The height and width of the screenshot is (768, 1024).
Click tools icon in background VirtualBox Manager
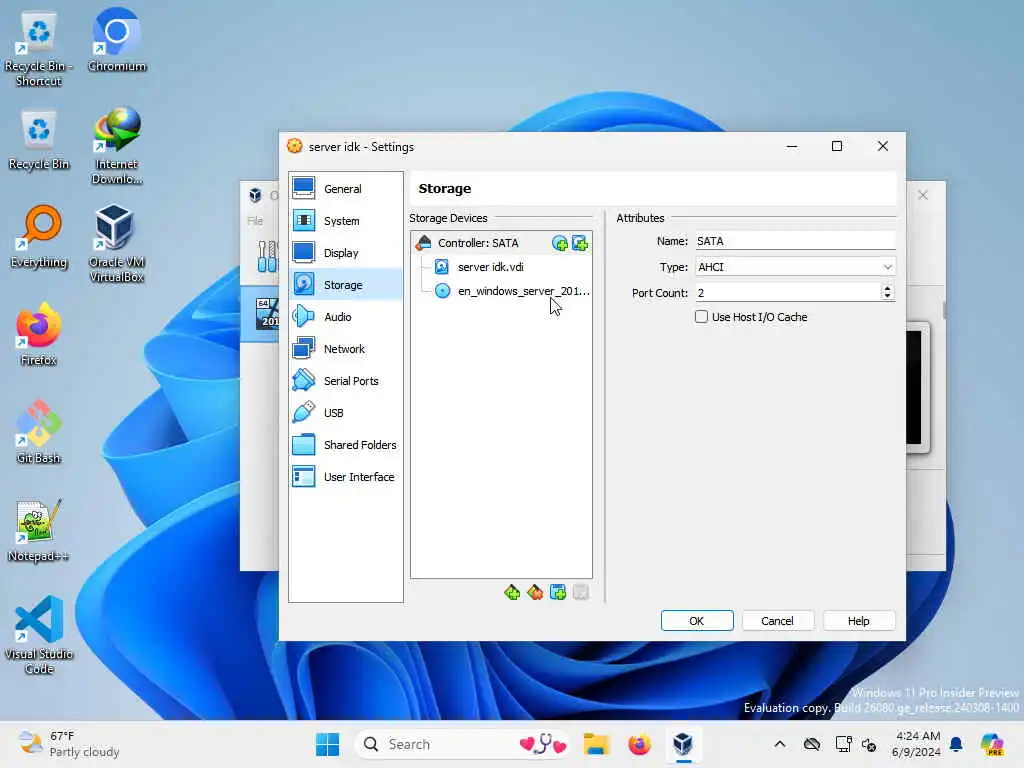point(266,257)
